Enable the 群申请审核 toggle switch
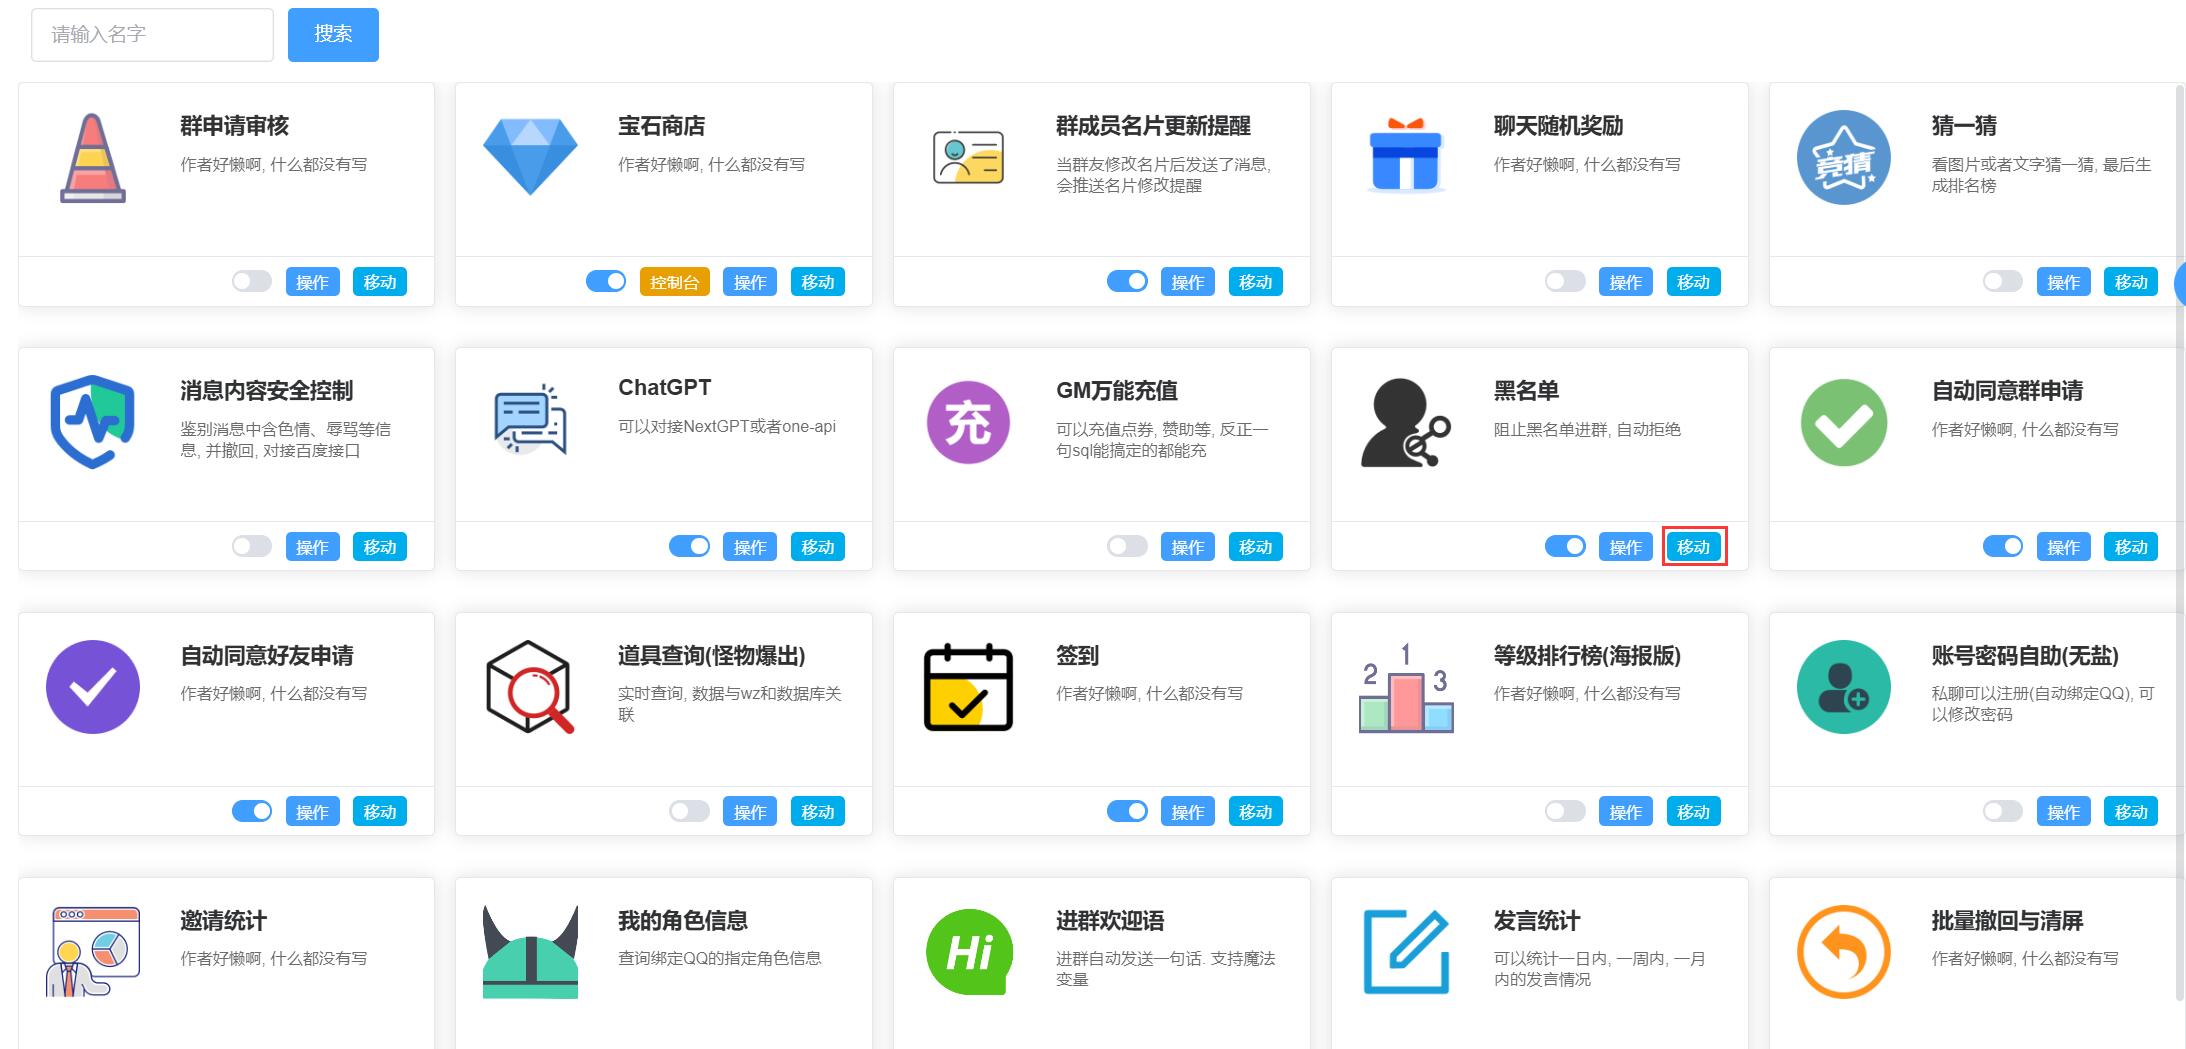The image size is (2186, 1049). tap(251, 282)
